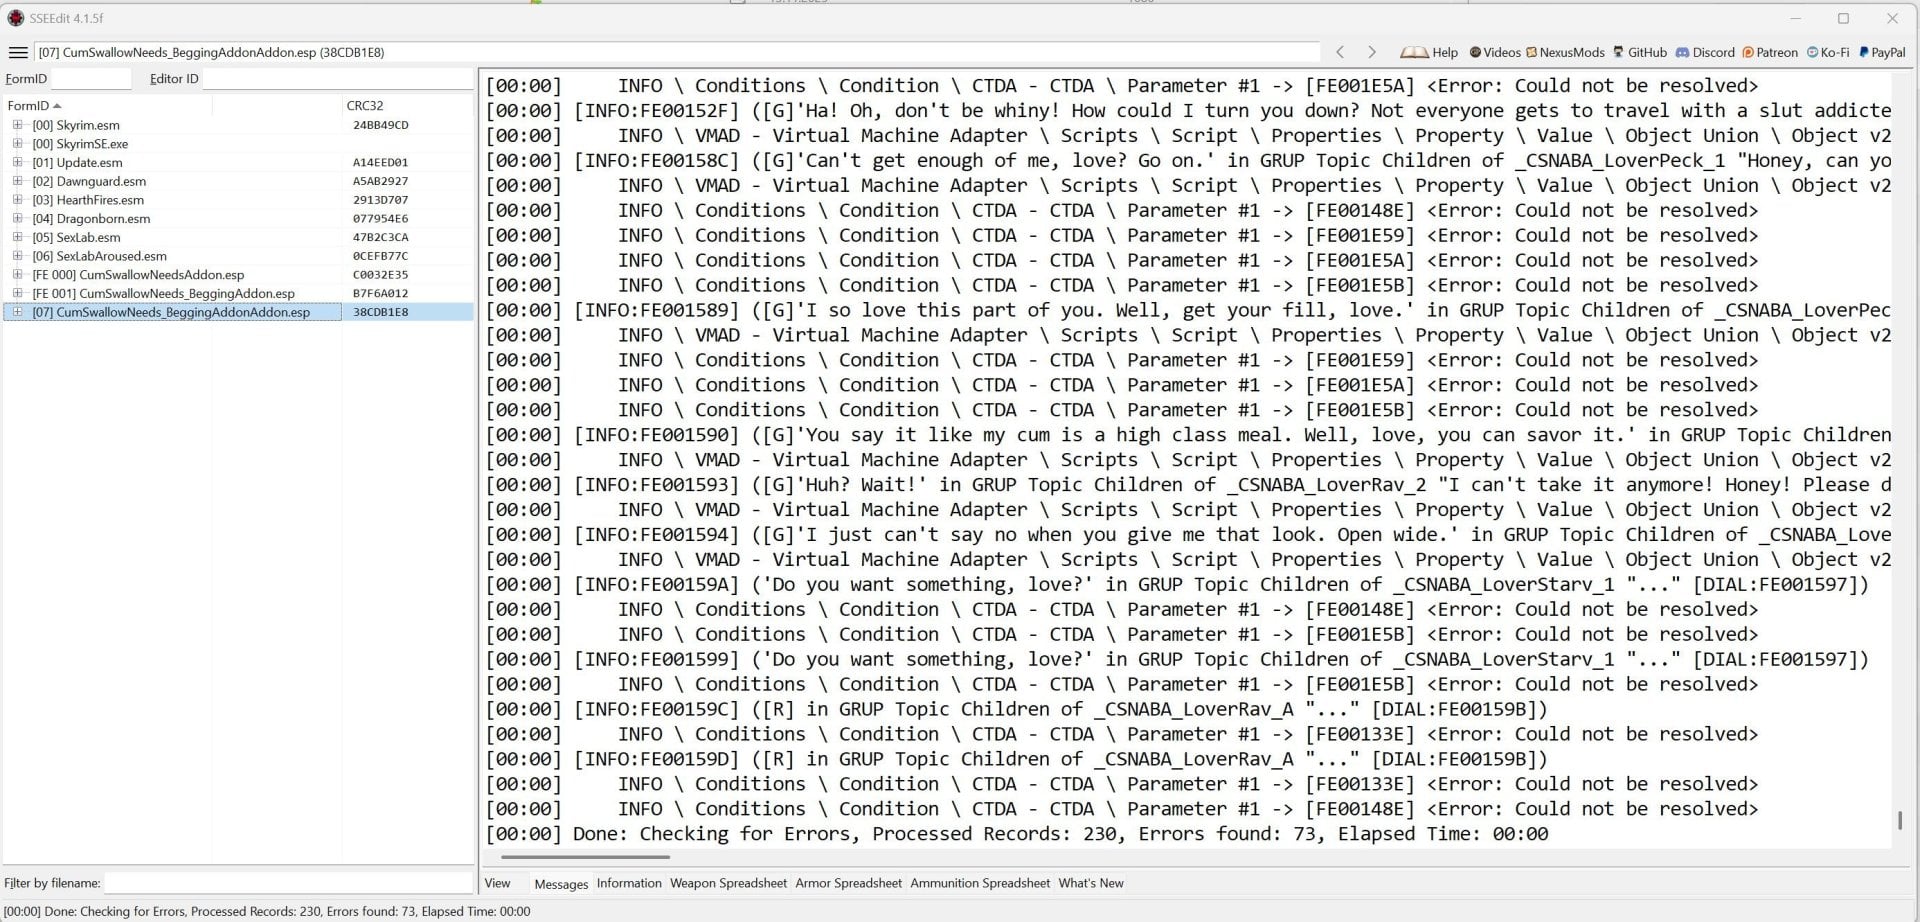Open the GitHub link

coord(1639,52)
